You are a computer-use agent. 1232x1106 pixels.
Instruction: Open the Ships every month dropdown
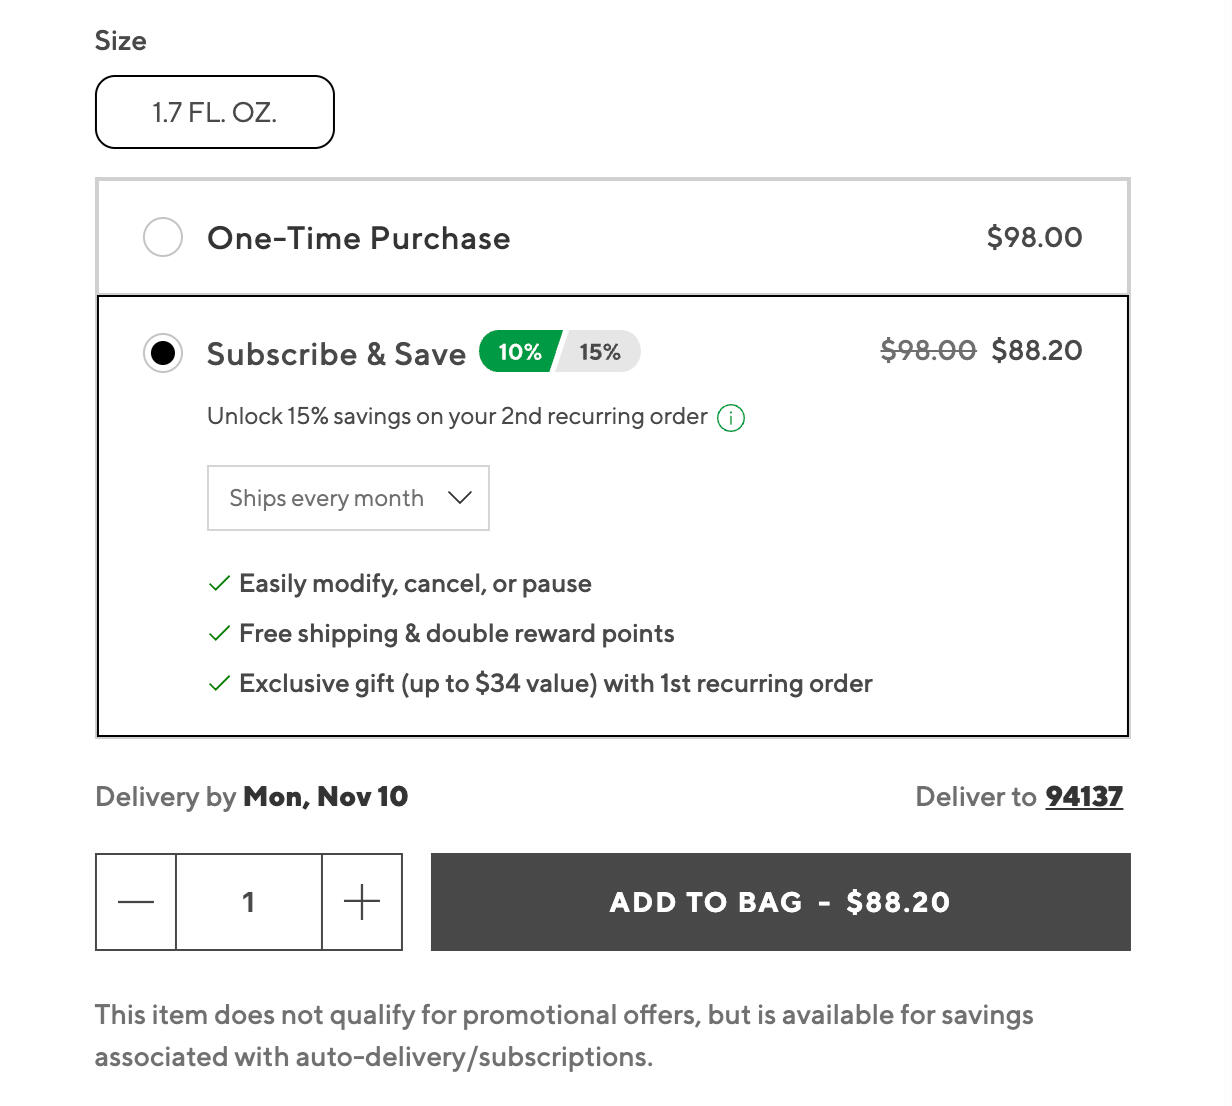tap(348, 498)
